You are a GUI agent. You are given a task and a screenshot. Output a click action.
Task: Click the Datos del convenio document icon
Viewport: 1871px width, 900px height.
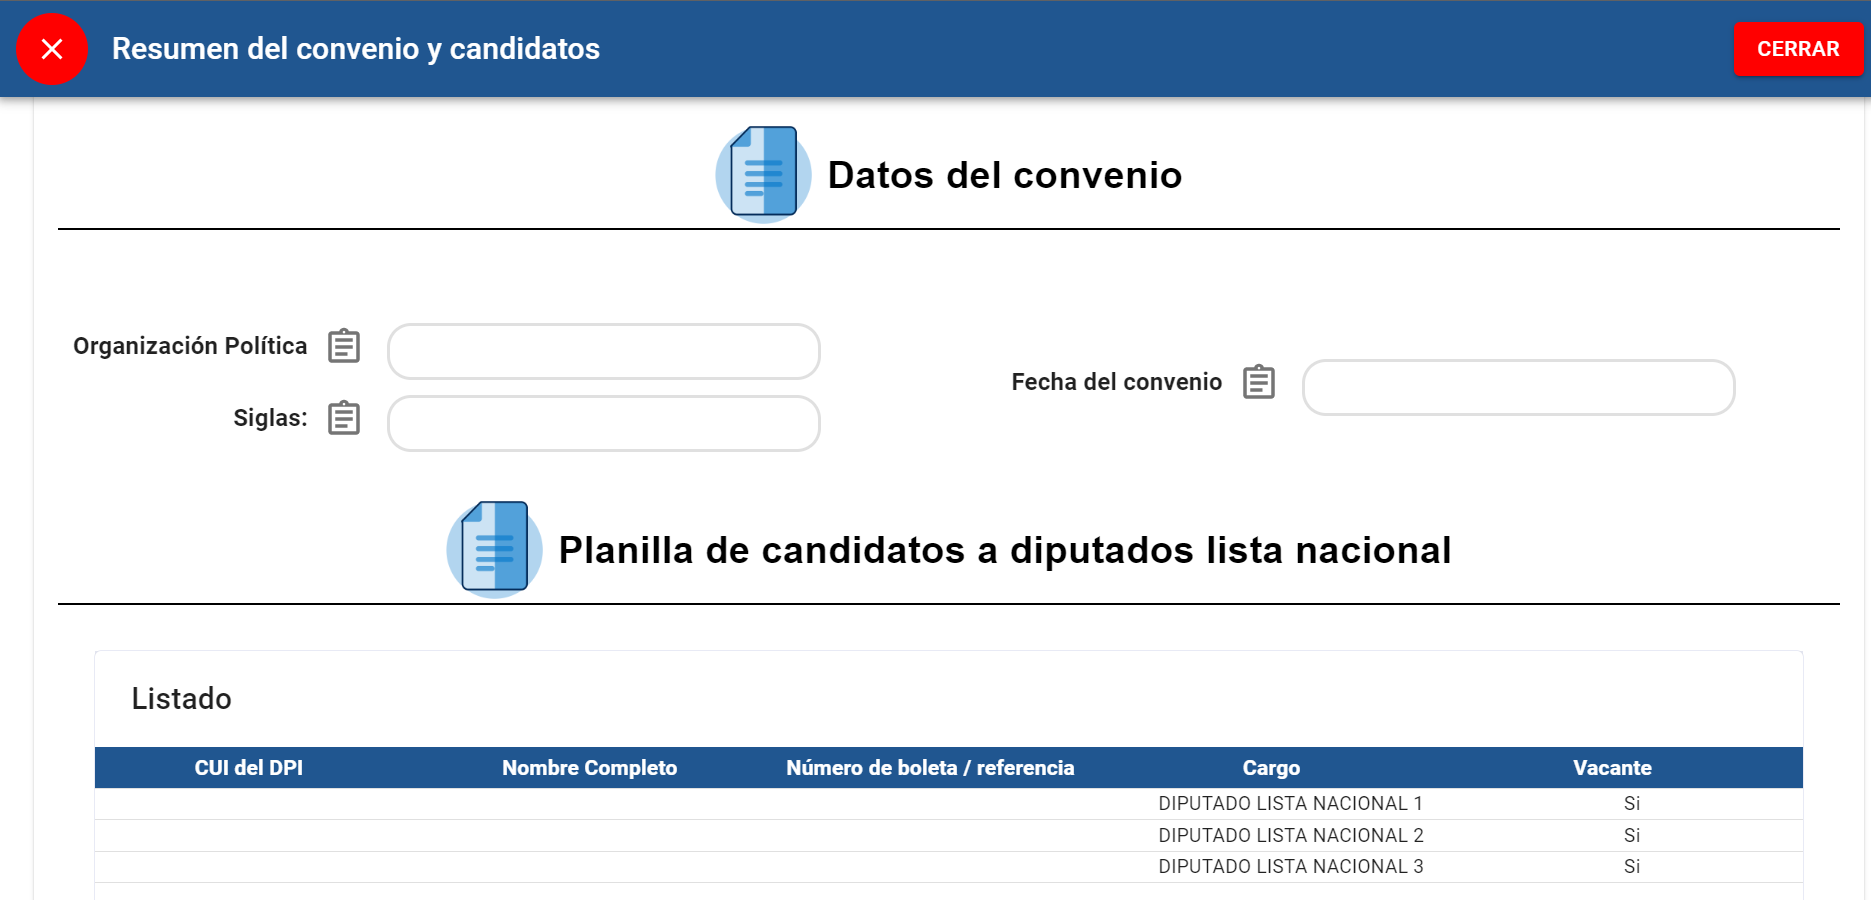763,173
